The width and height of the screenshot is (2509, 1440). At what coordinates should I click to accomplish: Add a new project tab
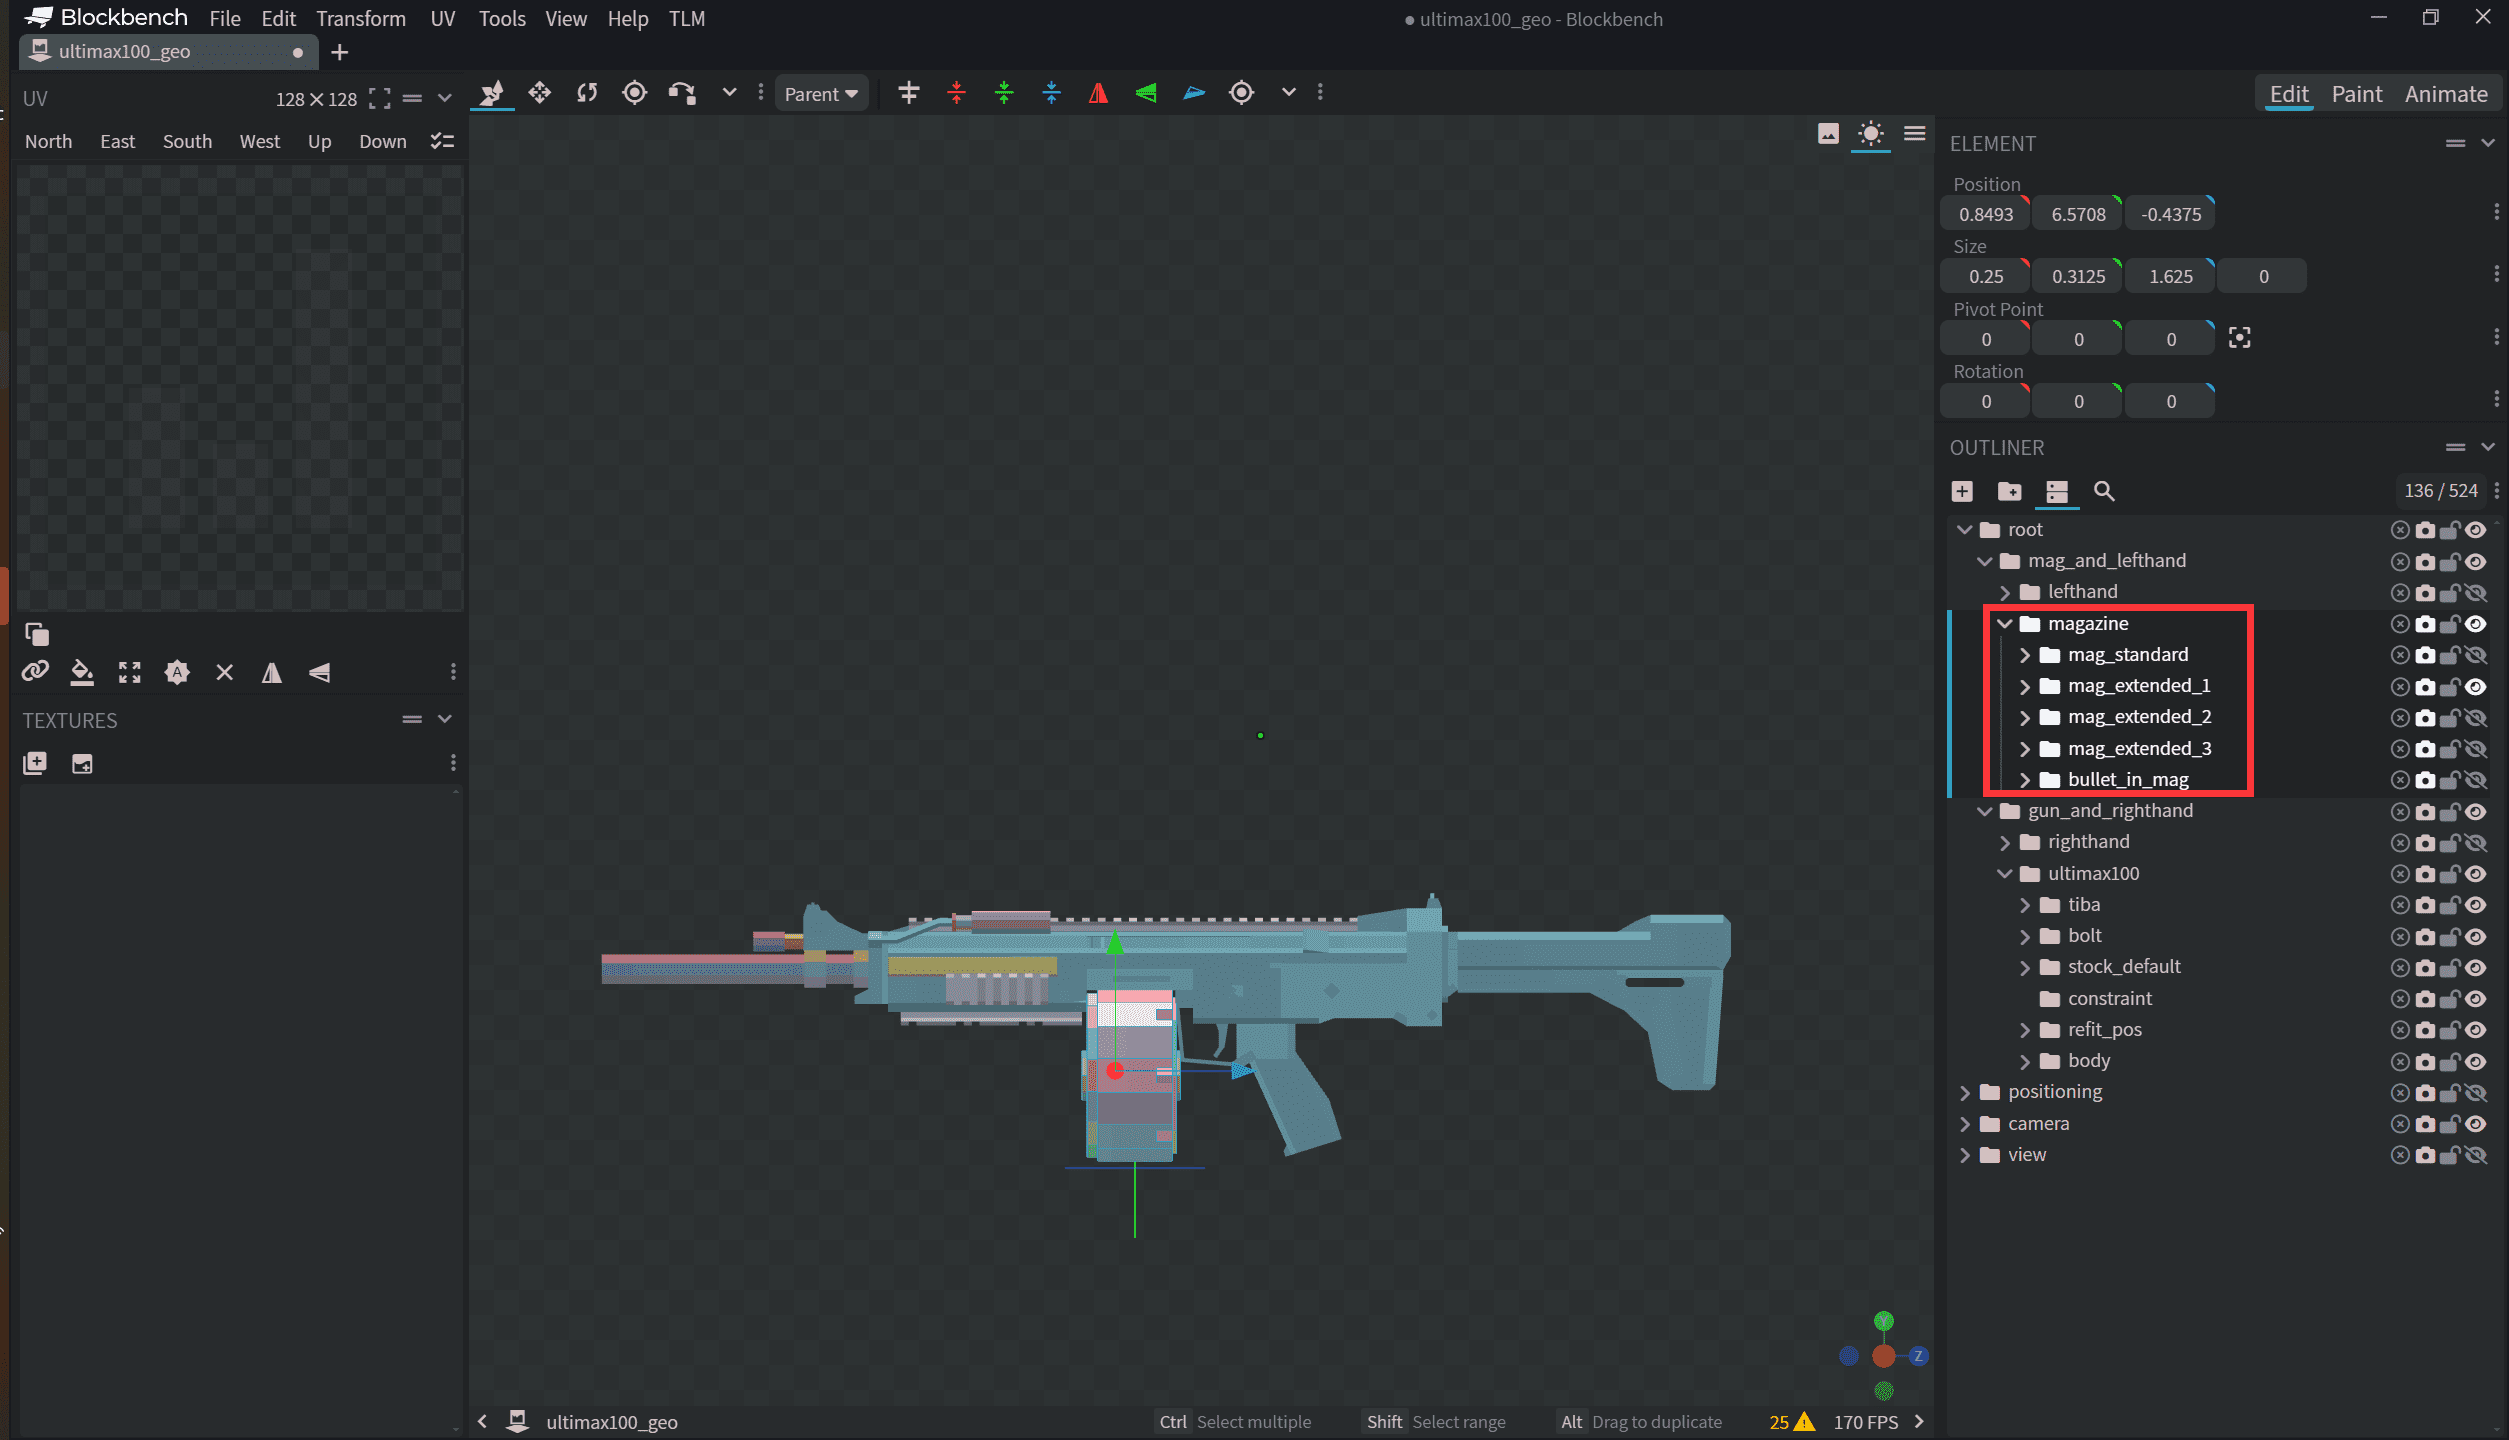[x=340, y=52]
